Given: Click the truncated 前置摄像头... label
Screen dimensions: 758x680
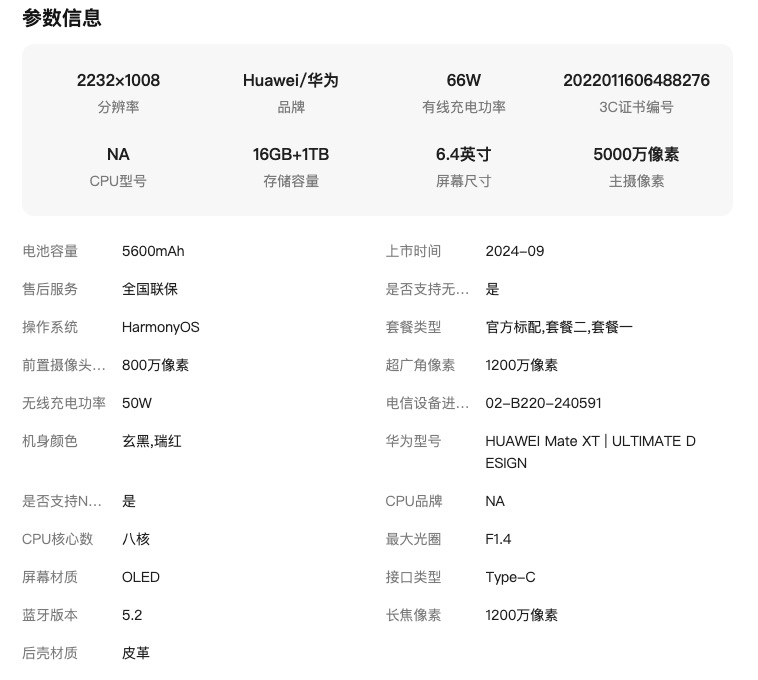Looking at the screenshot, I should pos(64,365).
